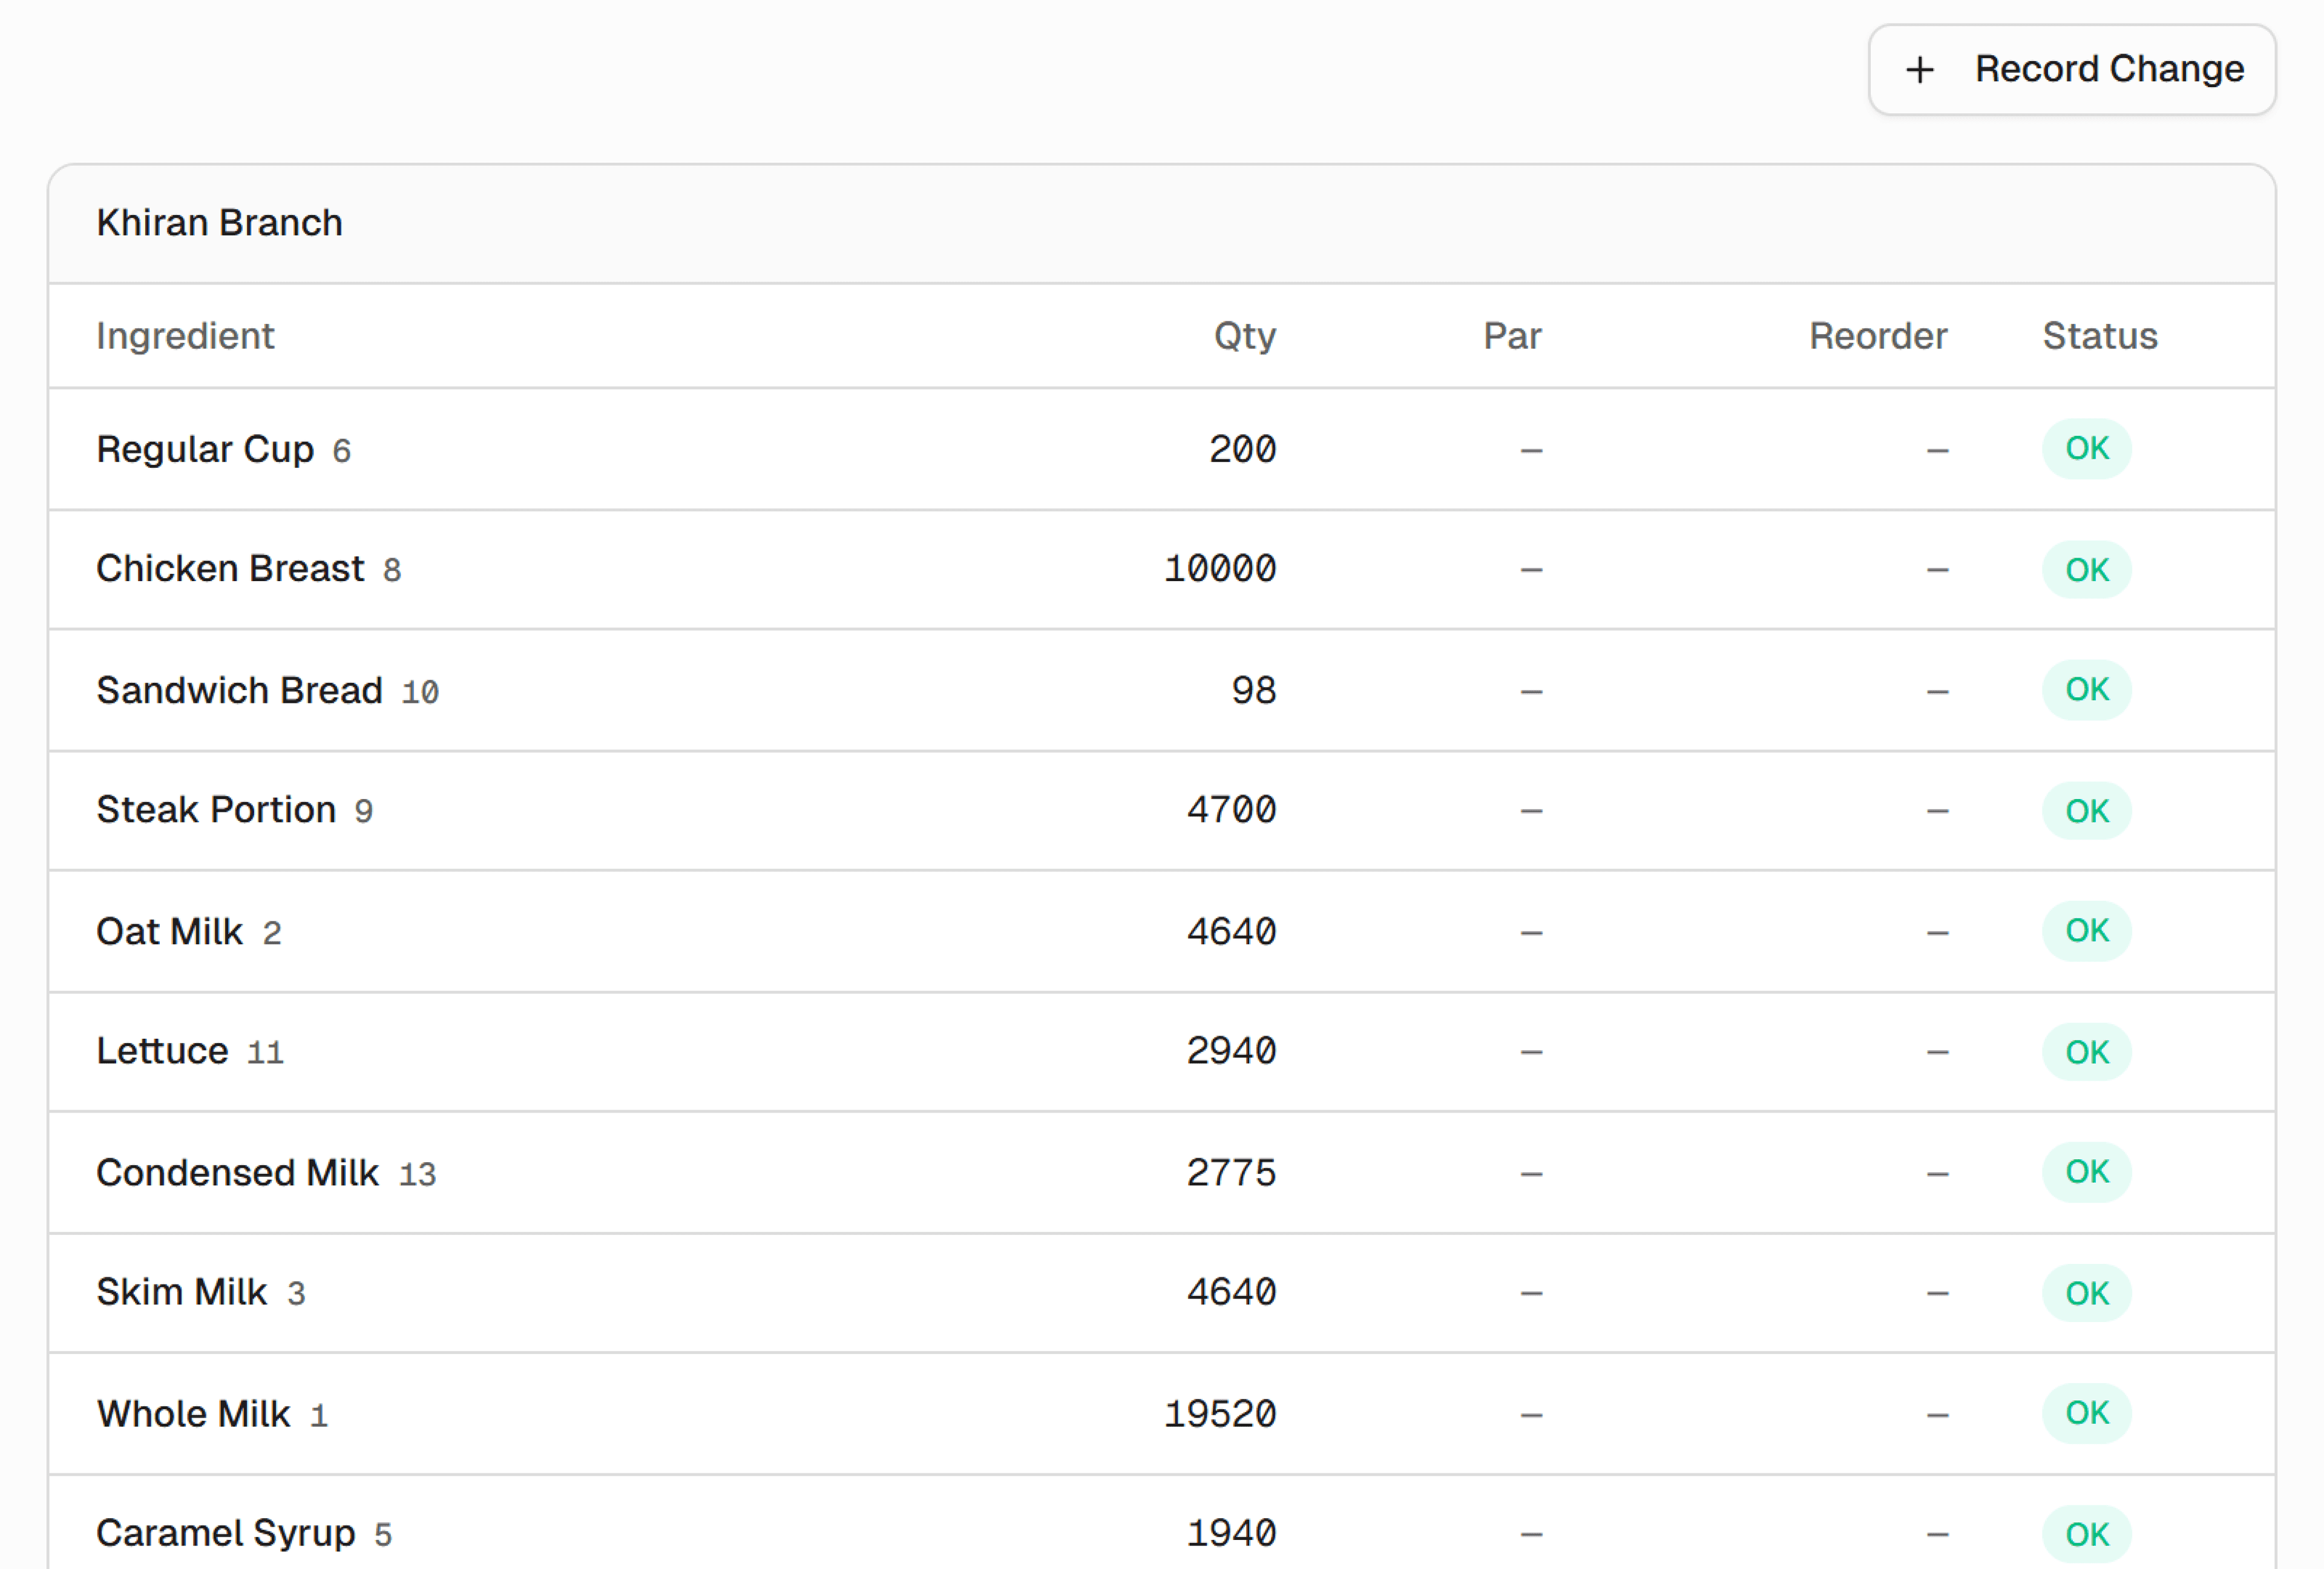
Task: Click the Par column header
Action: click(x=1511, y=336)
